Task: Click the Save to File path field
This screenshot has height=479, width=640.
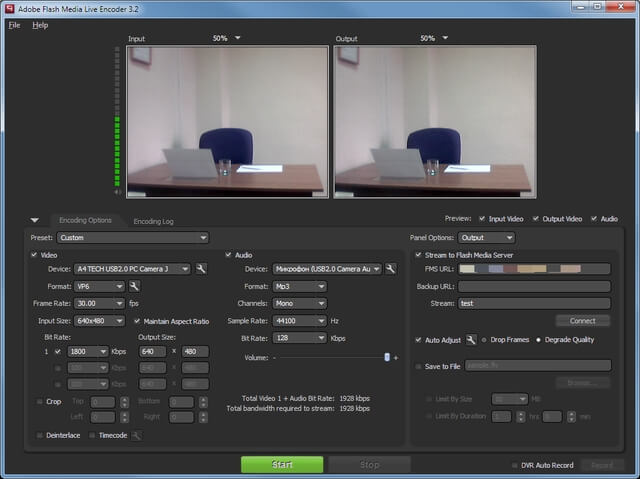Action: point(538,366)
